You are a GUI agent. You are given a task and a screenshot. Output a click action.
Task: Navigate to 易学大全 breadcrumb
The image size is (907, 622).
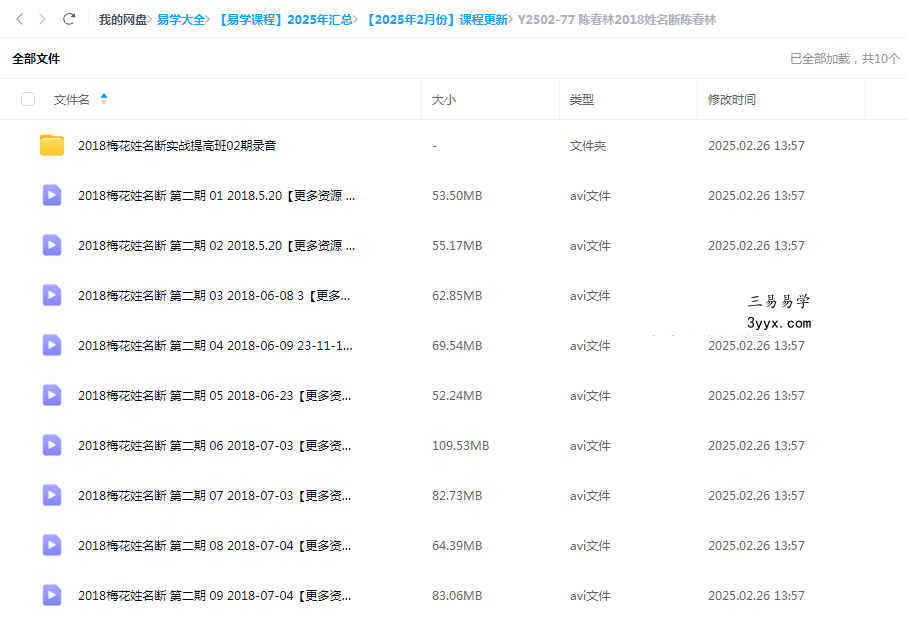point(181,20)
